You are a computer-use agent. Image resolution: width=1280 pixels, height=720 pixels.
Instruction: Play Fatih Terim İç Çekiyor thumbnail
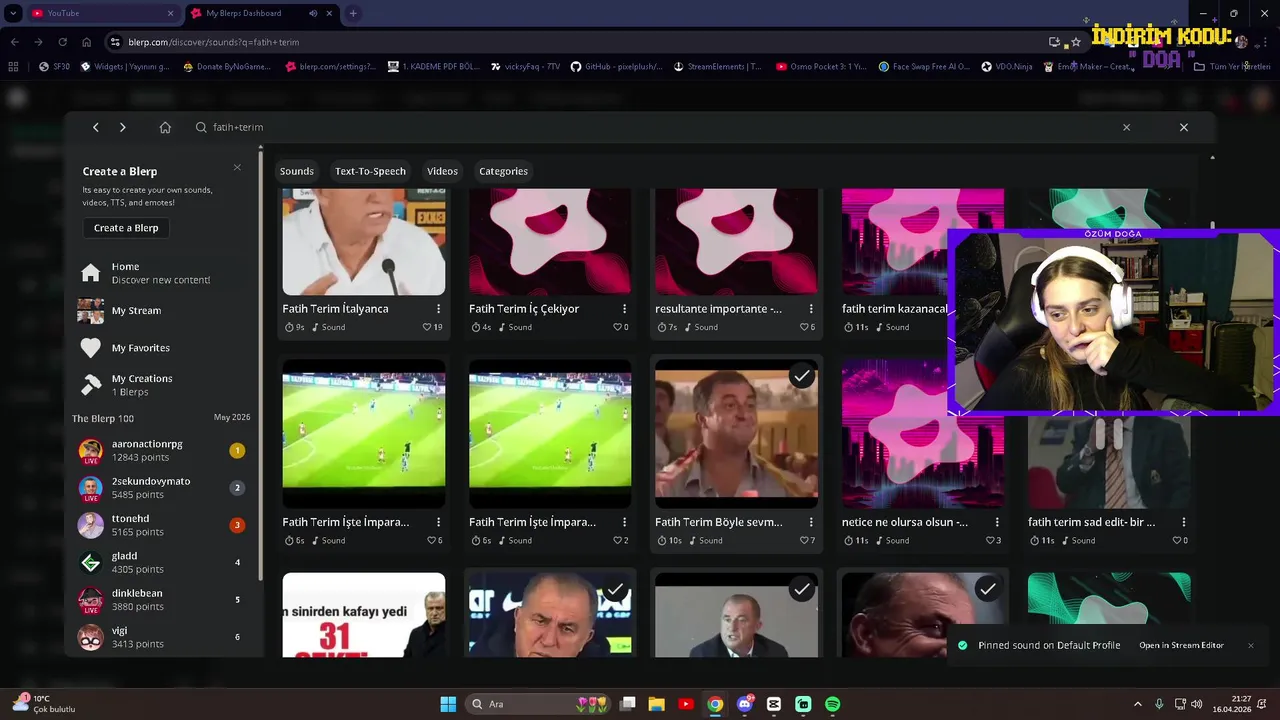(550, 242)
